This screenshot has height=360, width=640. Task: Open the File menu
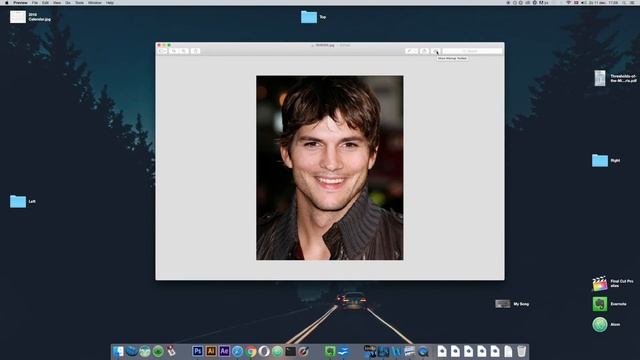[x=35, y=2]
